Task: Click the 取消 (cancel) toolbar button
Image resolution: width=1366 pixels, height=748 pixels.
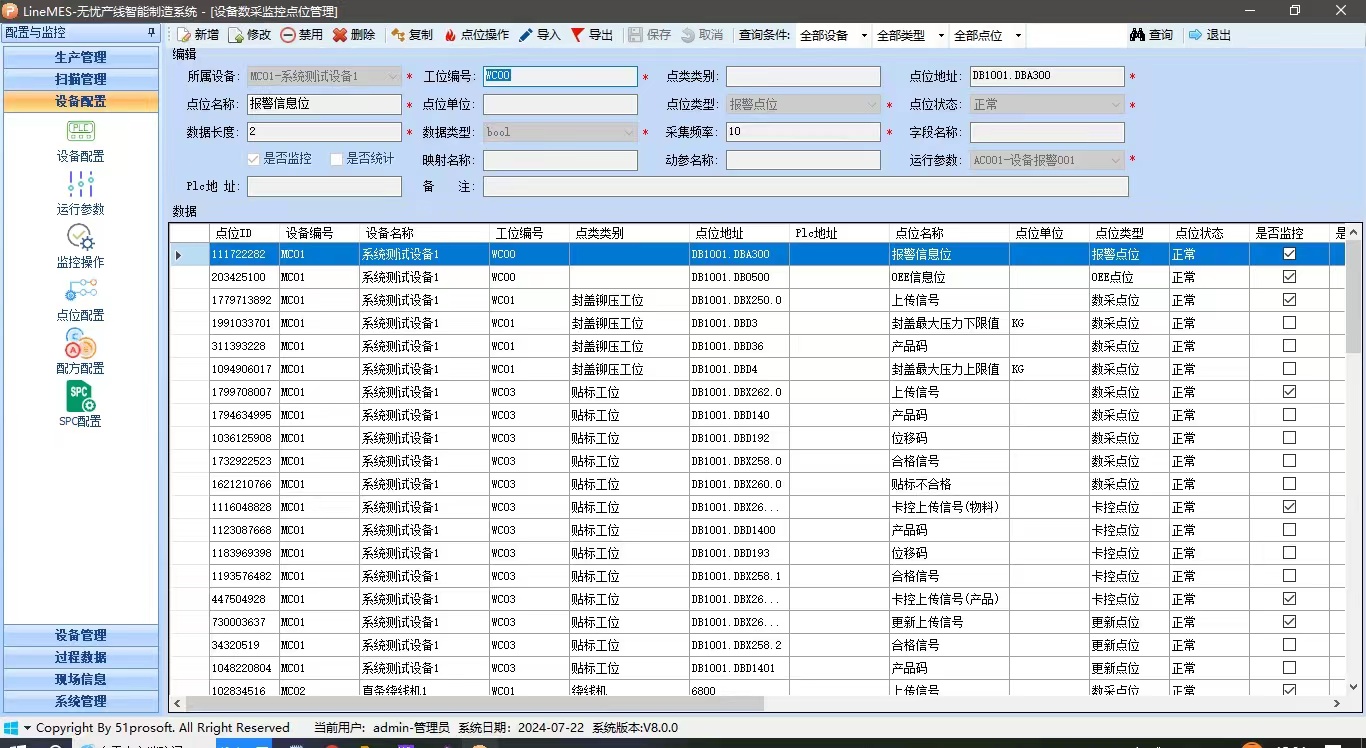Action: [702, 35]
